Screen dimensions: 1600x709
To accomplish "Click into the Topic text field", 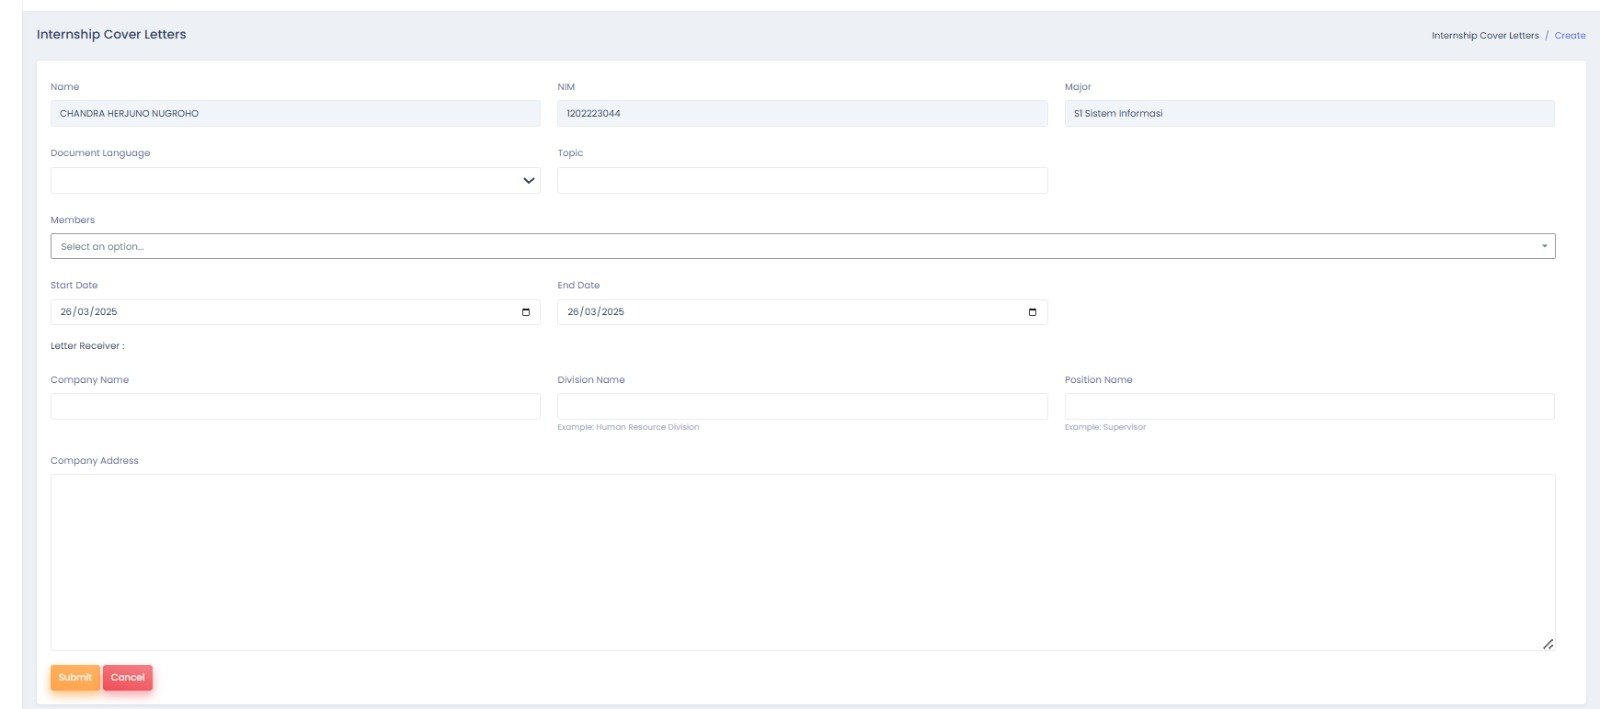I will pyautogui.click(x=802, y=181).
